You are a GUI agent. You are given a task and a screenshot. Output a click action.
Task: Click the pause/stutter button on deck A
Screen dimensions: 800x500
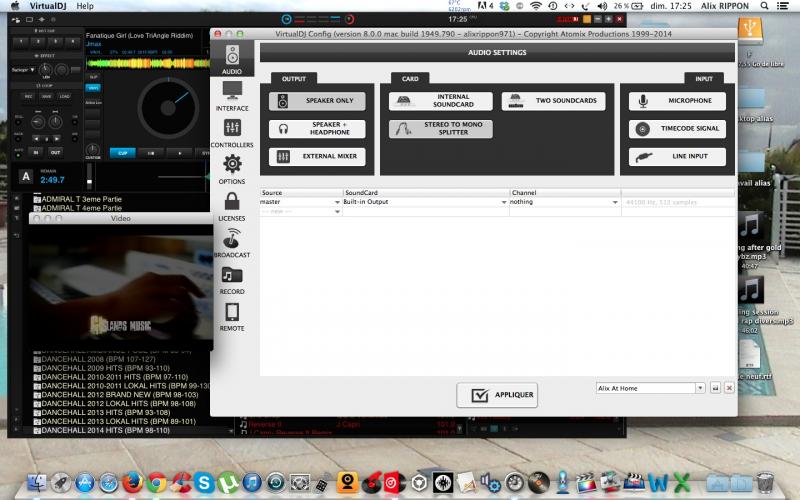151,153
